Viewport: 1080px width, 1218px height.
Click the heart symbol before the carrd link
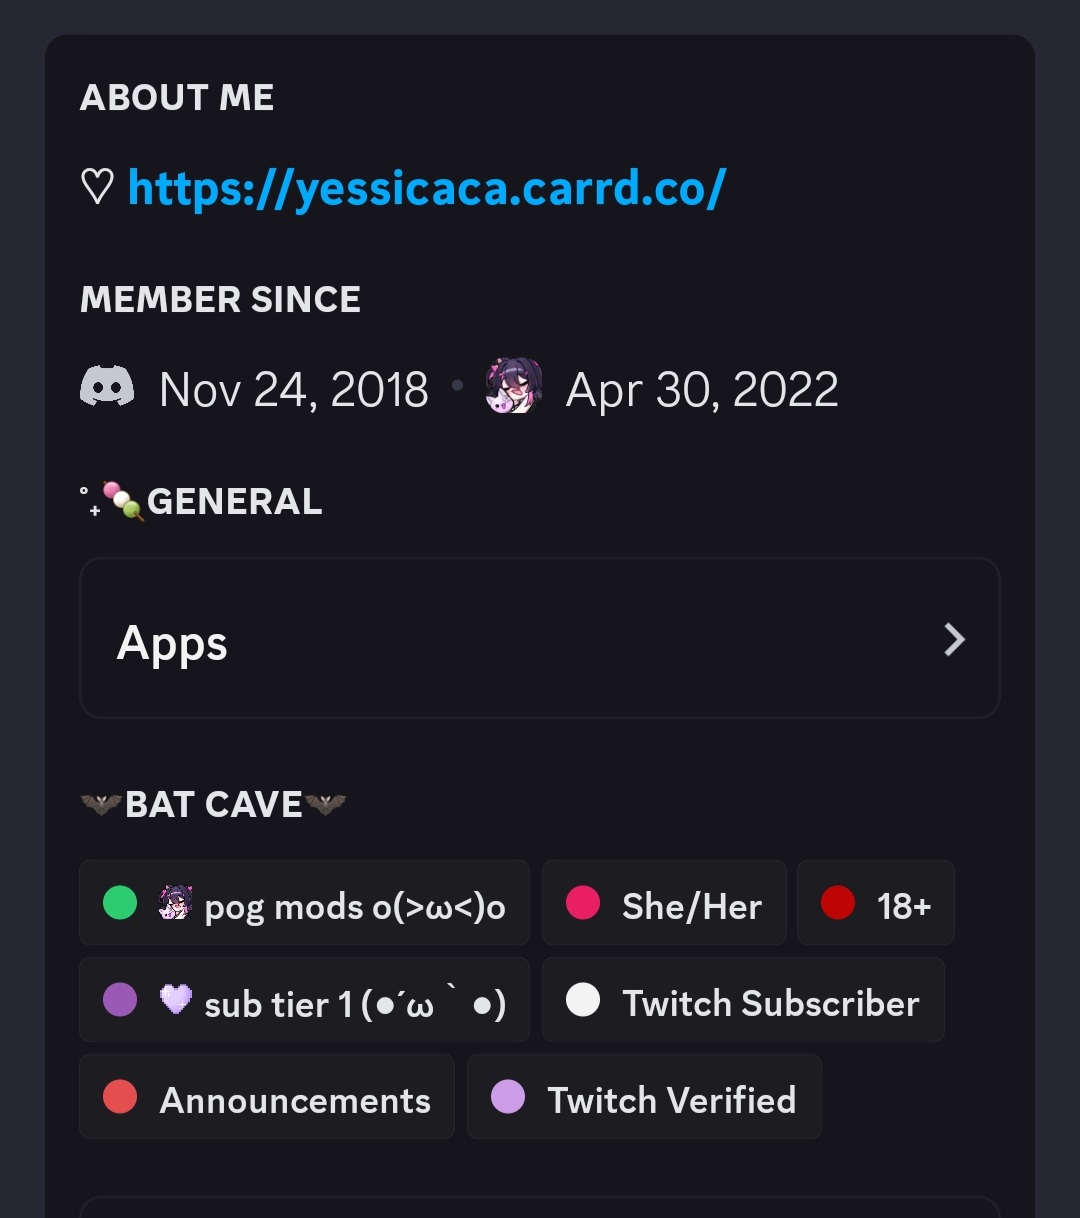coord(97,187)
